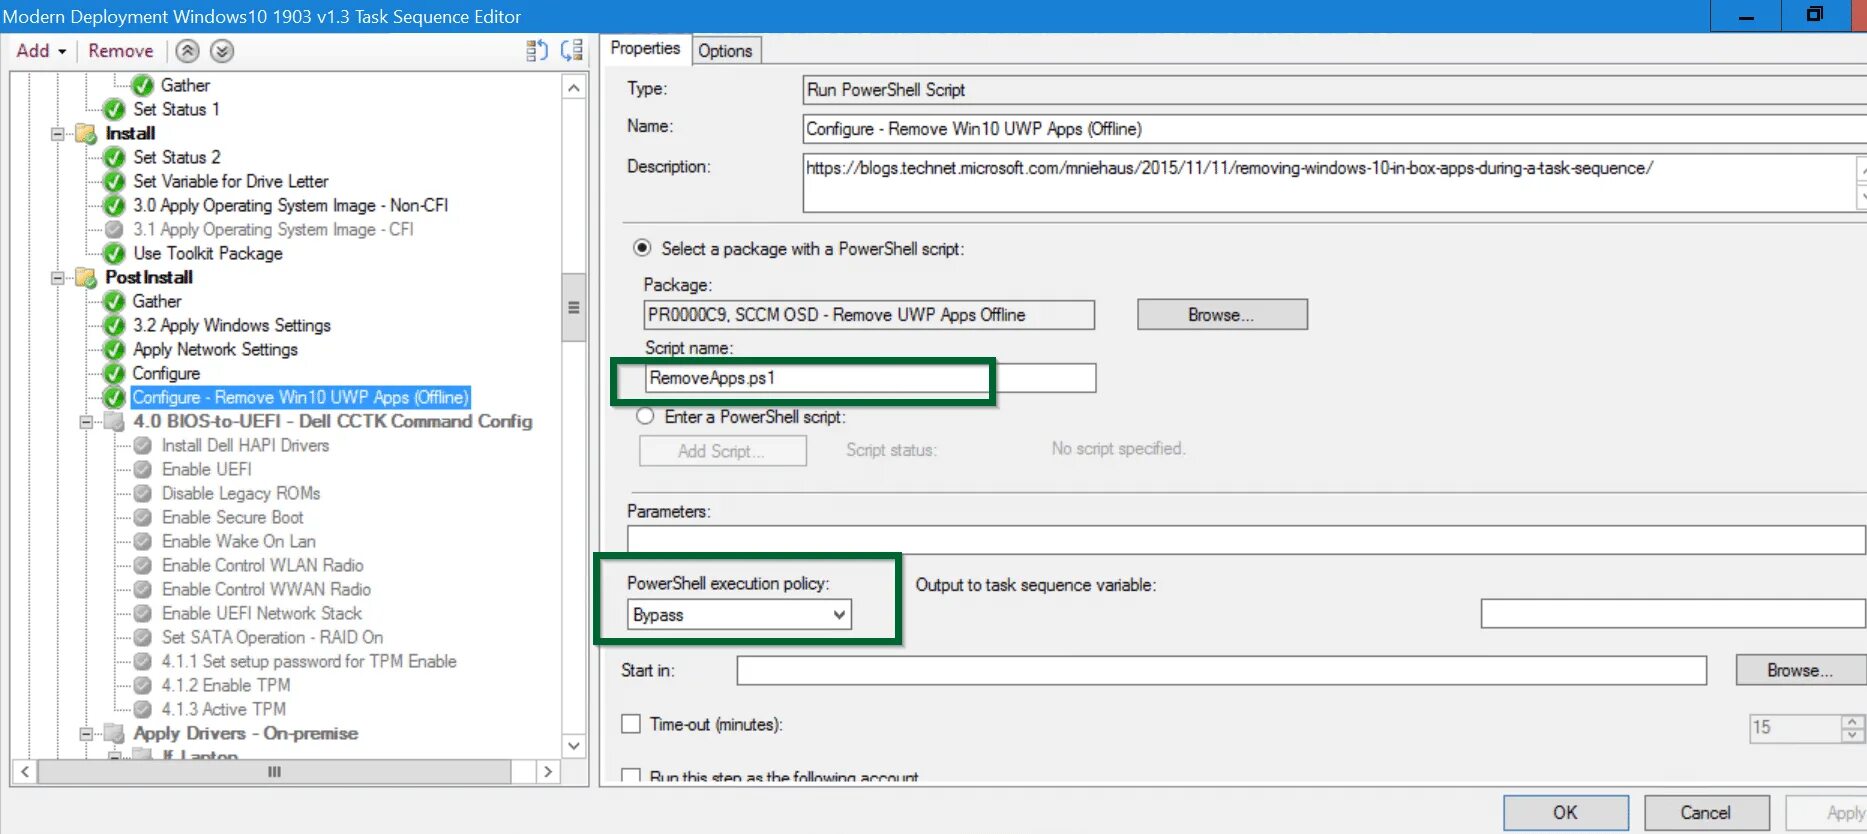This screenshot has width=1867, height=834.
Task: Switch to the Properties tab
Action: 645,48
